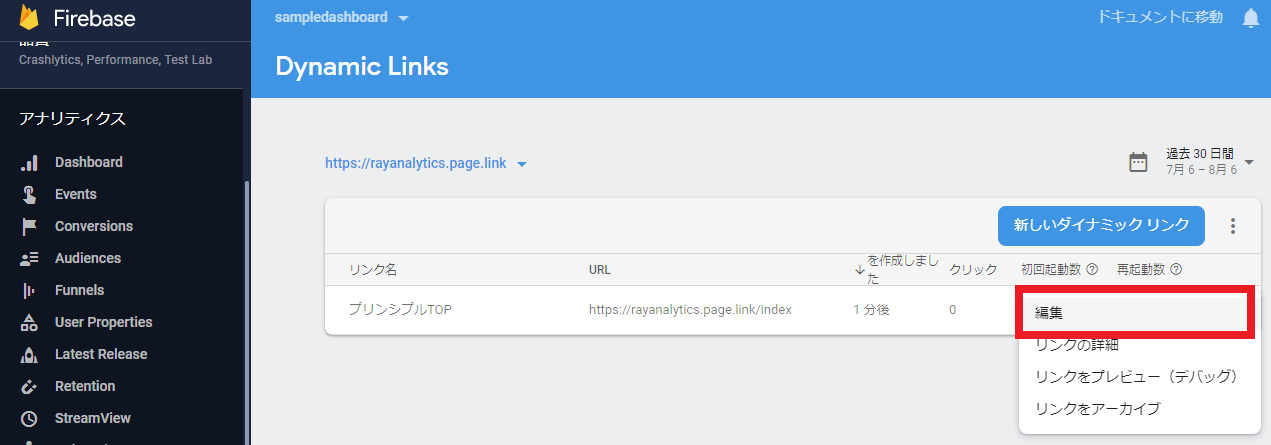Click the 新しいダイナミック リンク button

pyautogui.click(x=1101, y=226)
